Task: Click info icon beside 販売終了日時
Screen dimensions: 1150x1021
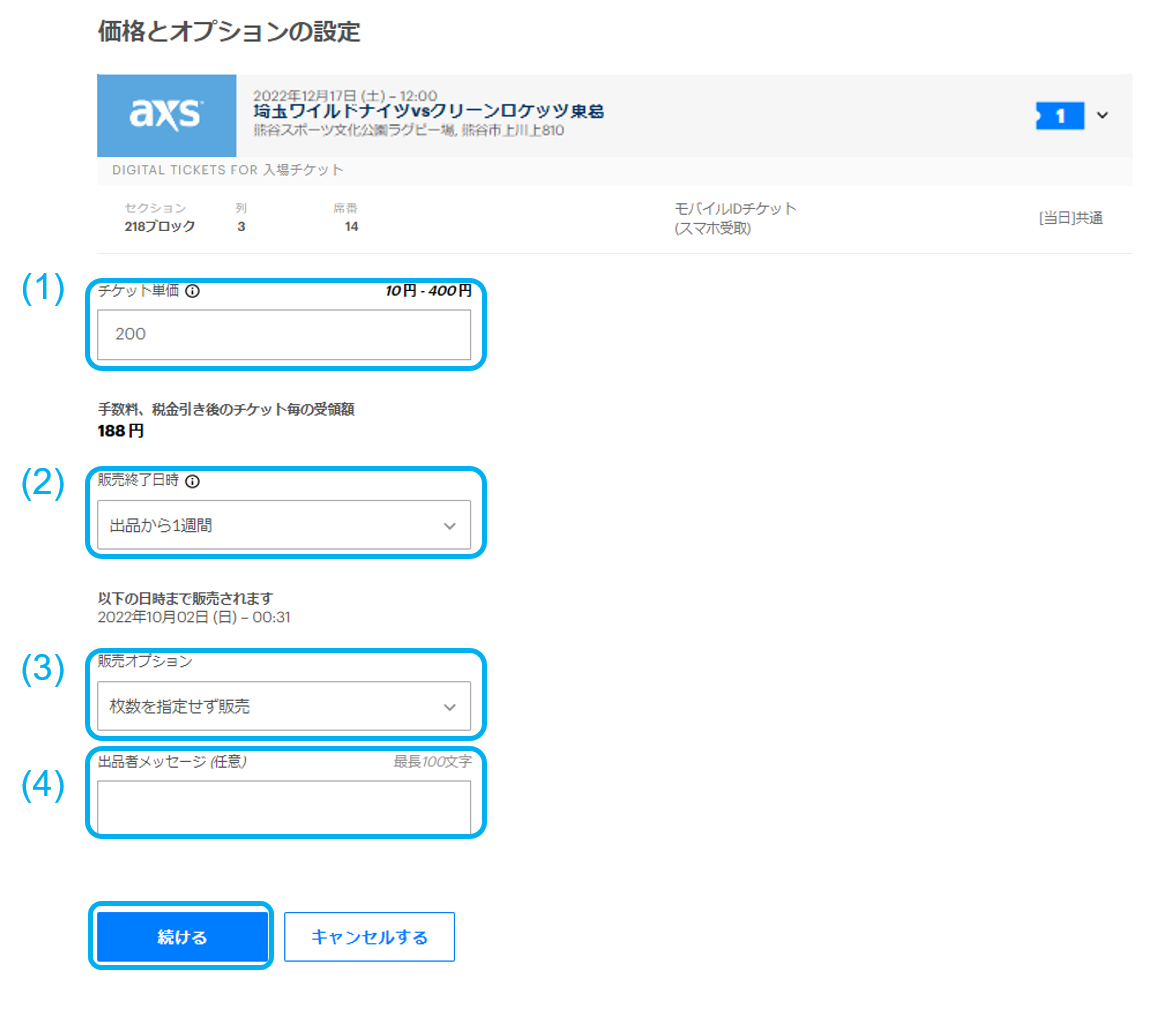Action: tap(193, 481)
